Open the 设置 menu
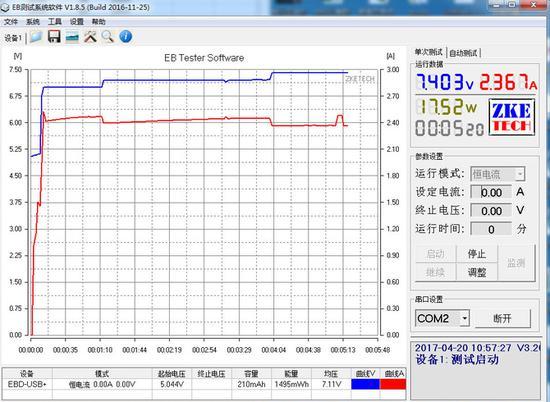 click(x=76, y=22)
